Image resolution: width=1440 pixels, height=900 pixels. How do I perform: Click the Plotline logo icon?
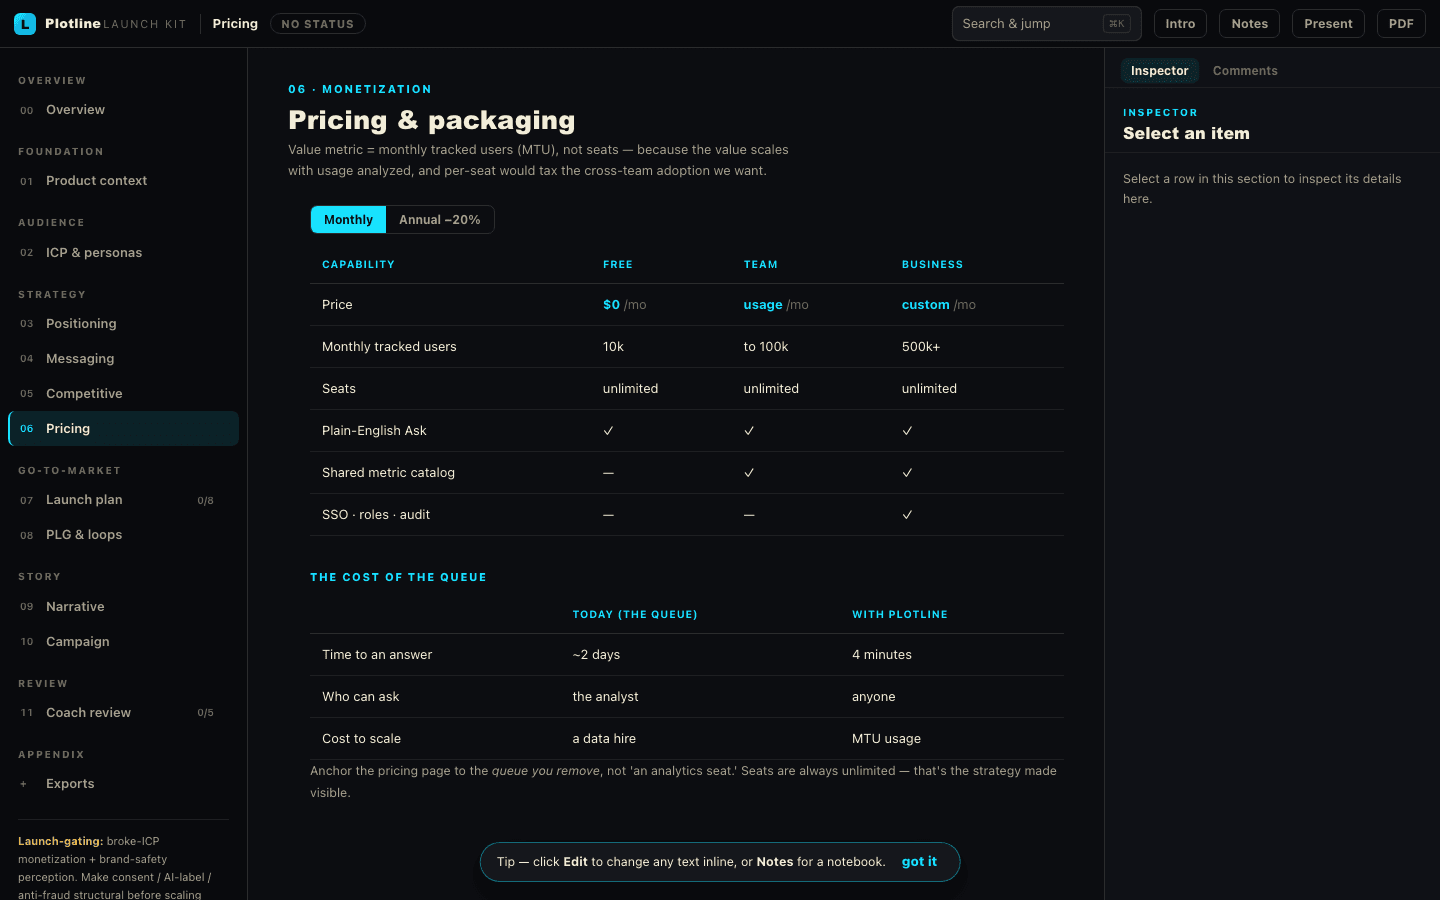25,24
